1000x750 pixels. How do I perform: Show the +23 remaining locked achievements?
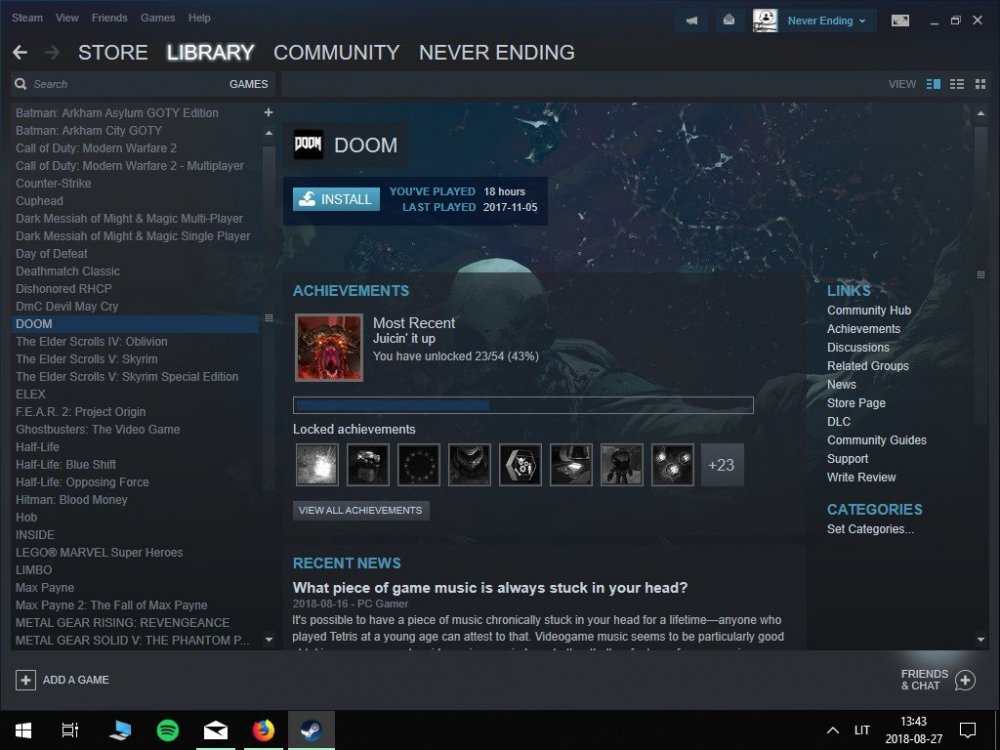point(722,465)
